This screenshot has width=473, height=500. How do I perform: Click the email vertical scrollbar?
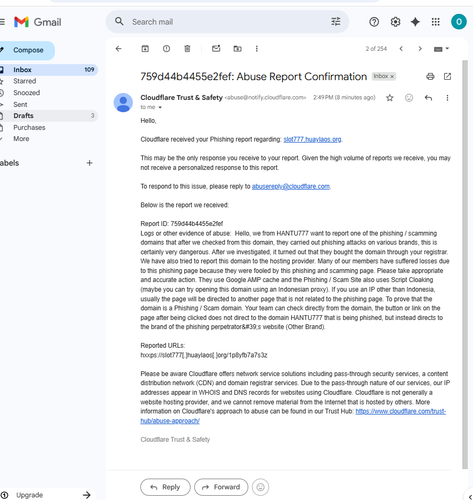click(x=465, y=263)
